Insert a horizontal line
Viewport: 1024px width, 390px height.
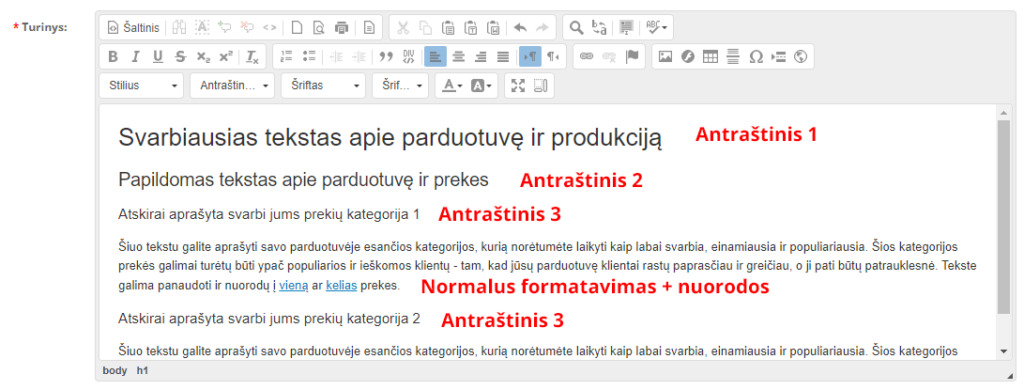[x=733, y=57]
